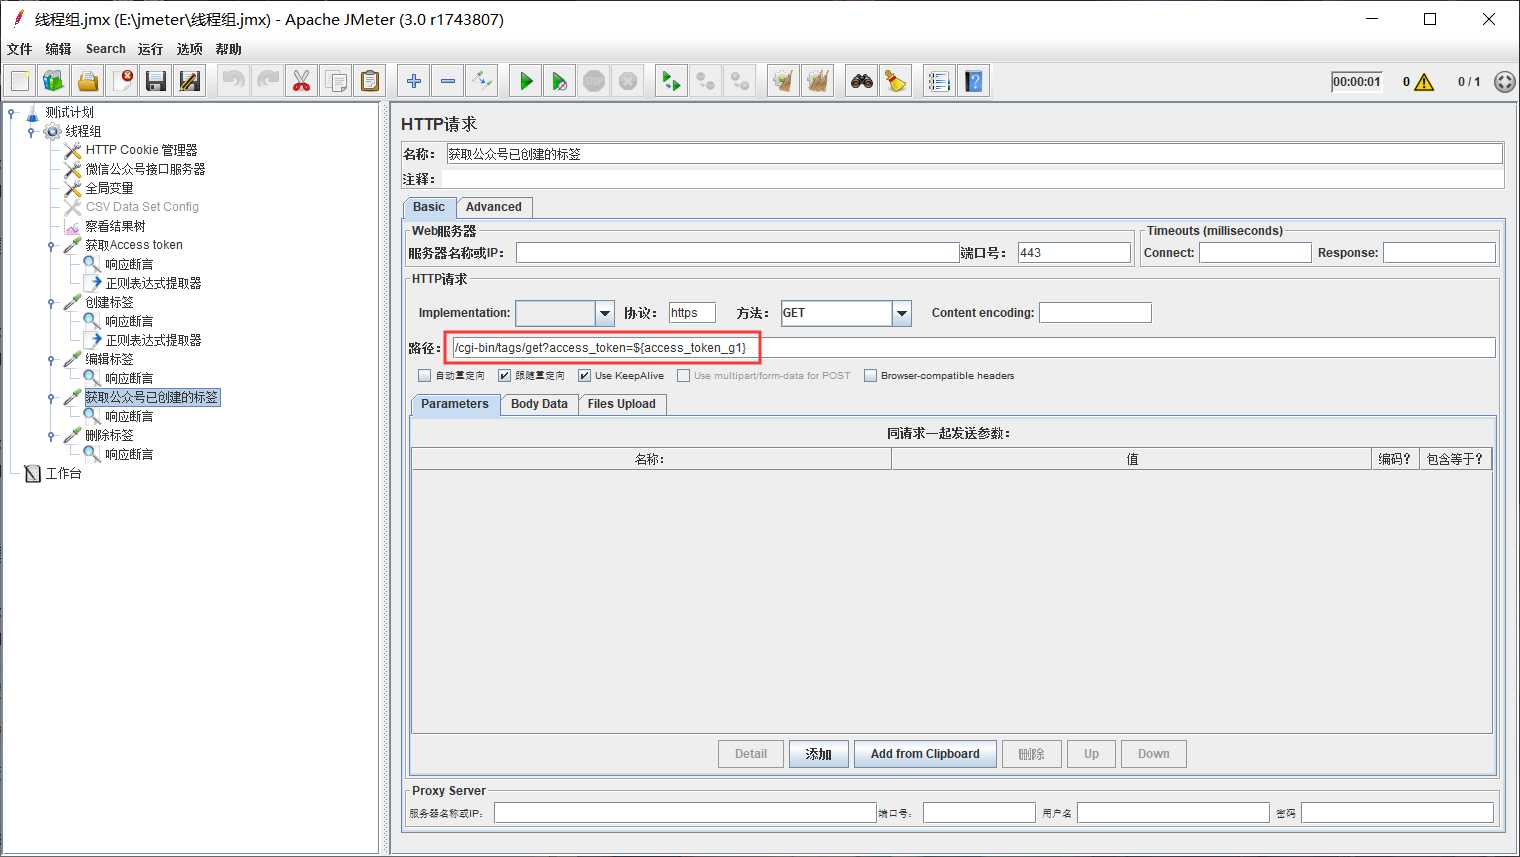This screenshot has width=1520, height=857.
Task: Uncheck the Use KeepAlive checkbox
Action: 585,376
